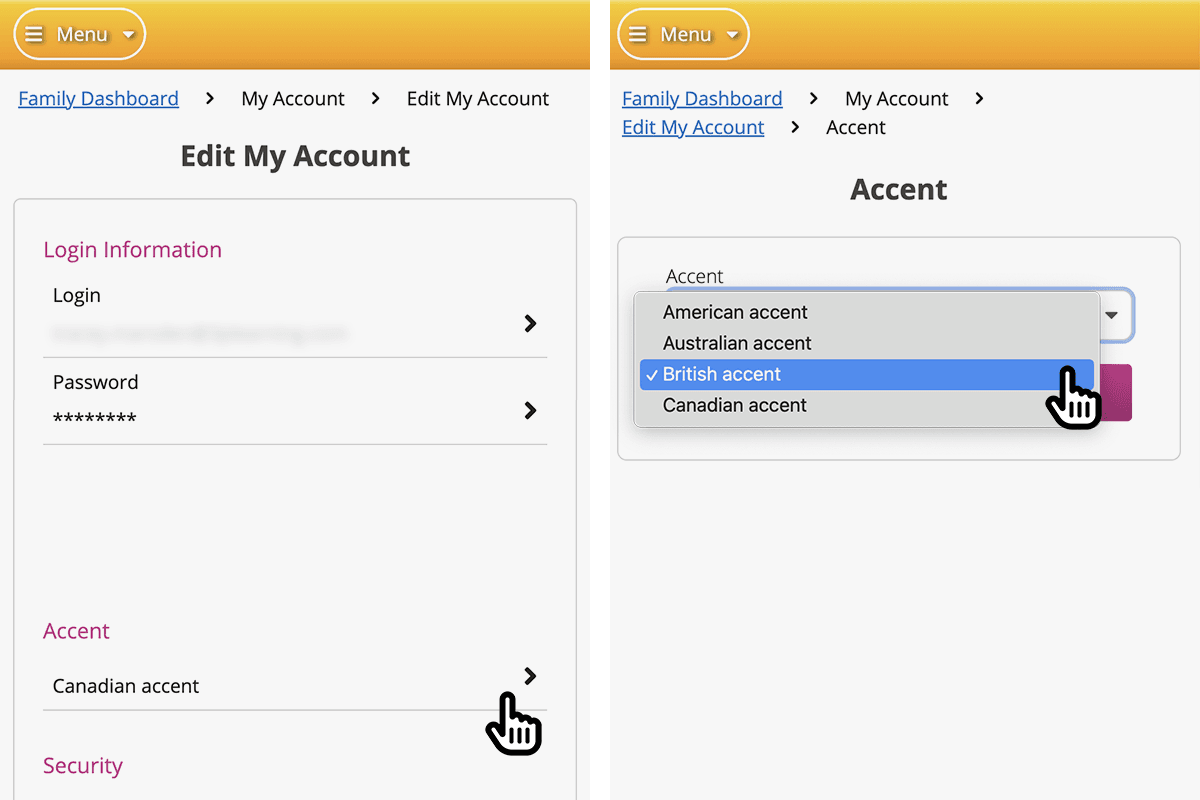Click the arrow icon beside the Login field
Image resolution: width=1200 pixels, height=800 pixels.
coord(530,323)
